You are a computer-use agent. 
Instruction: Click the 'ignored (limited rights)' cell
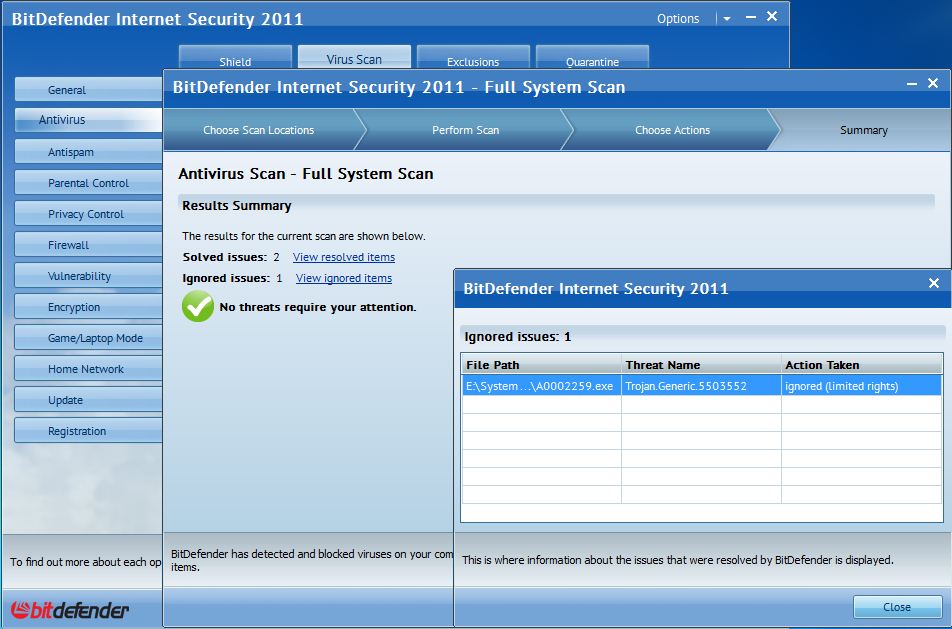click(862, 386)
